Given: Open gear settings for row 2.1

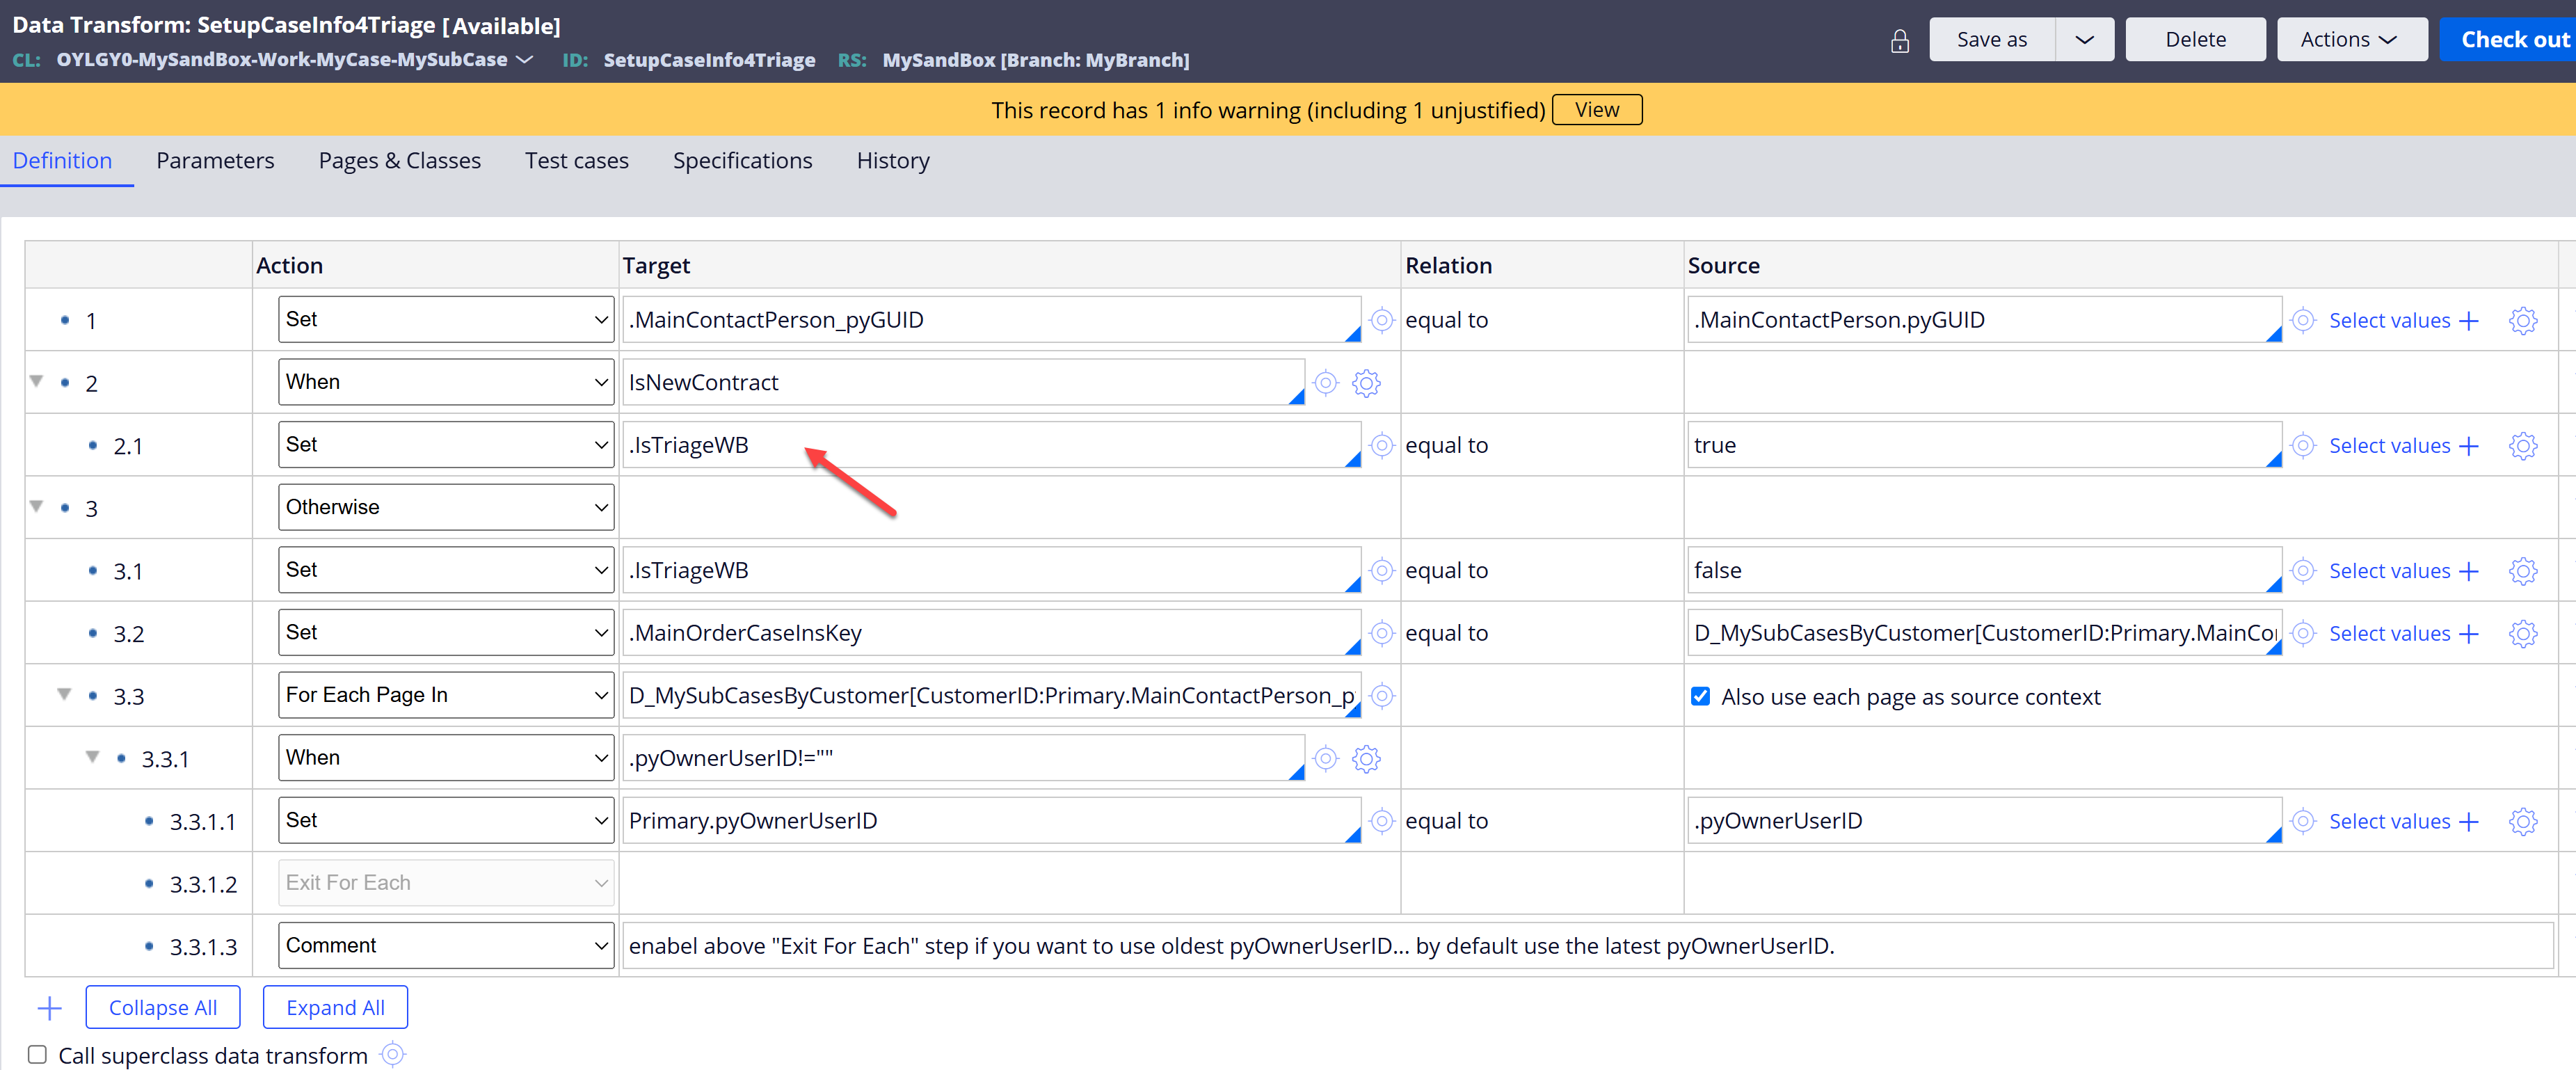Looking at the screenshot, I should (2522, 446).
